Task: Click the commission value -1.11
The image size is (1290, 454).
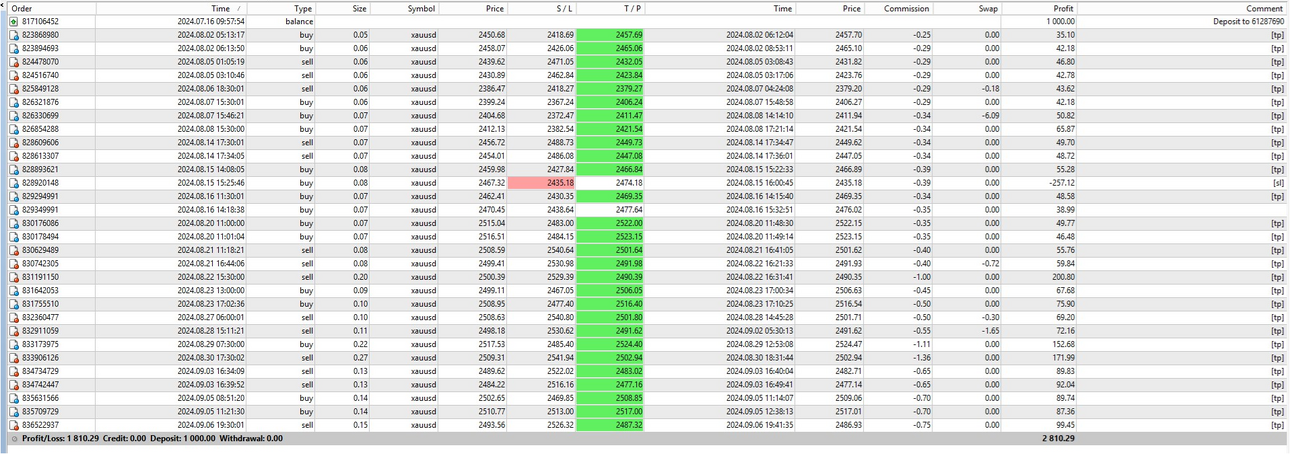Action: 920,344
